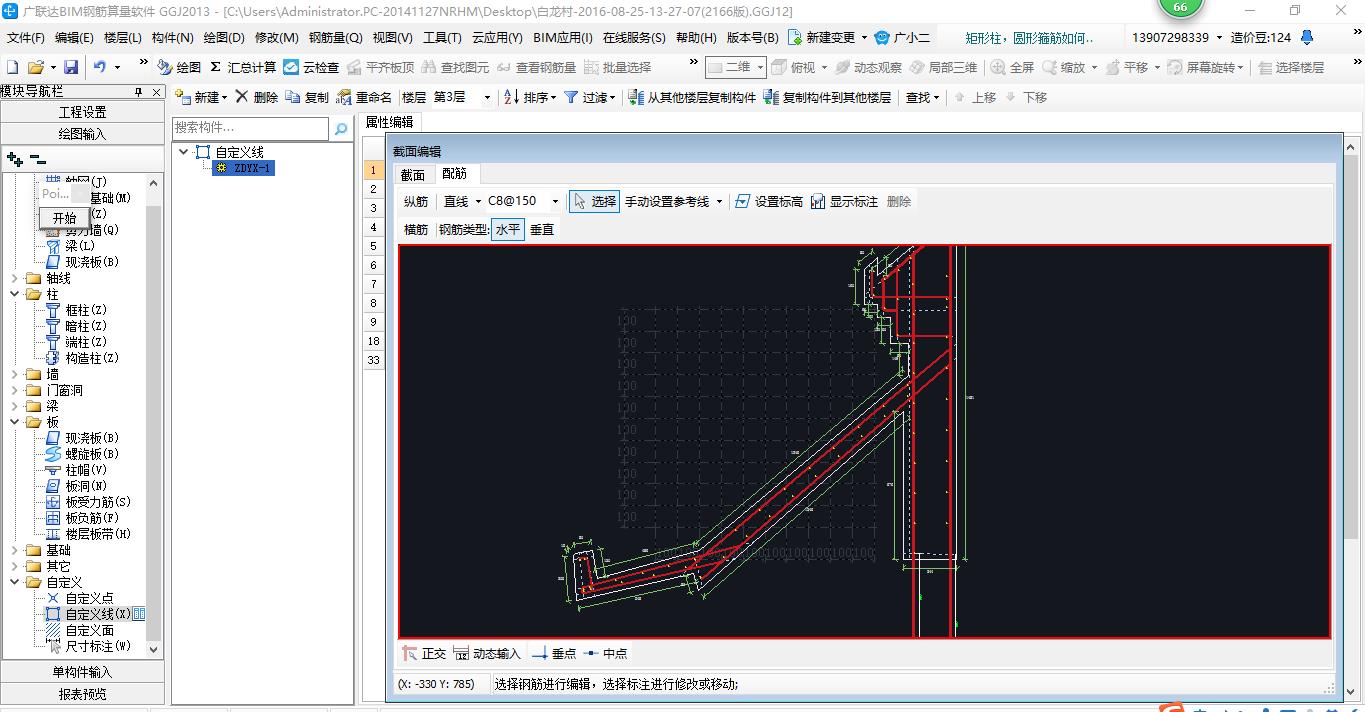
Task: Click 显示标注 in section editor
Action: coord(844,201)
